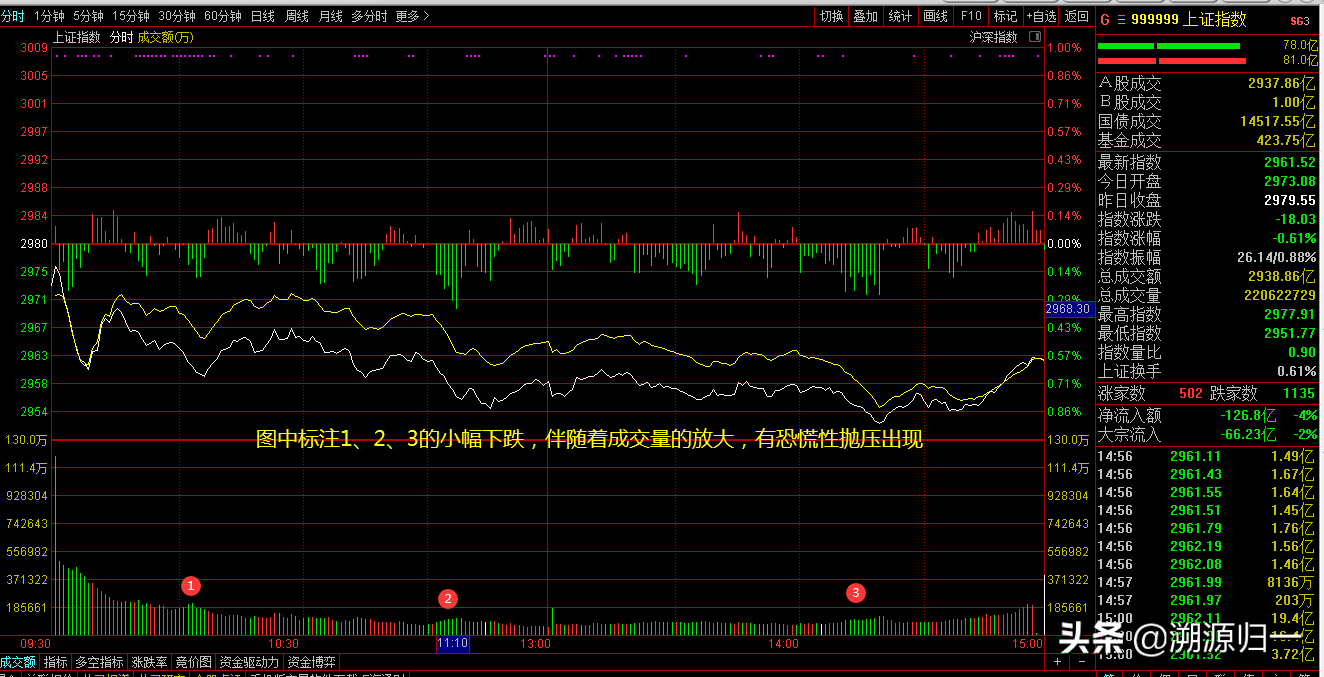This screenshot has width=1324, height=677.
Task: Toggle the 标记 mark option
Action: click(1005, 16)
